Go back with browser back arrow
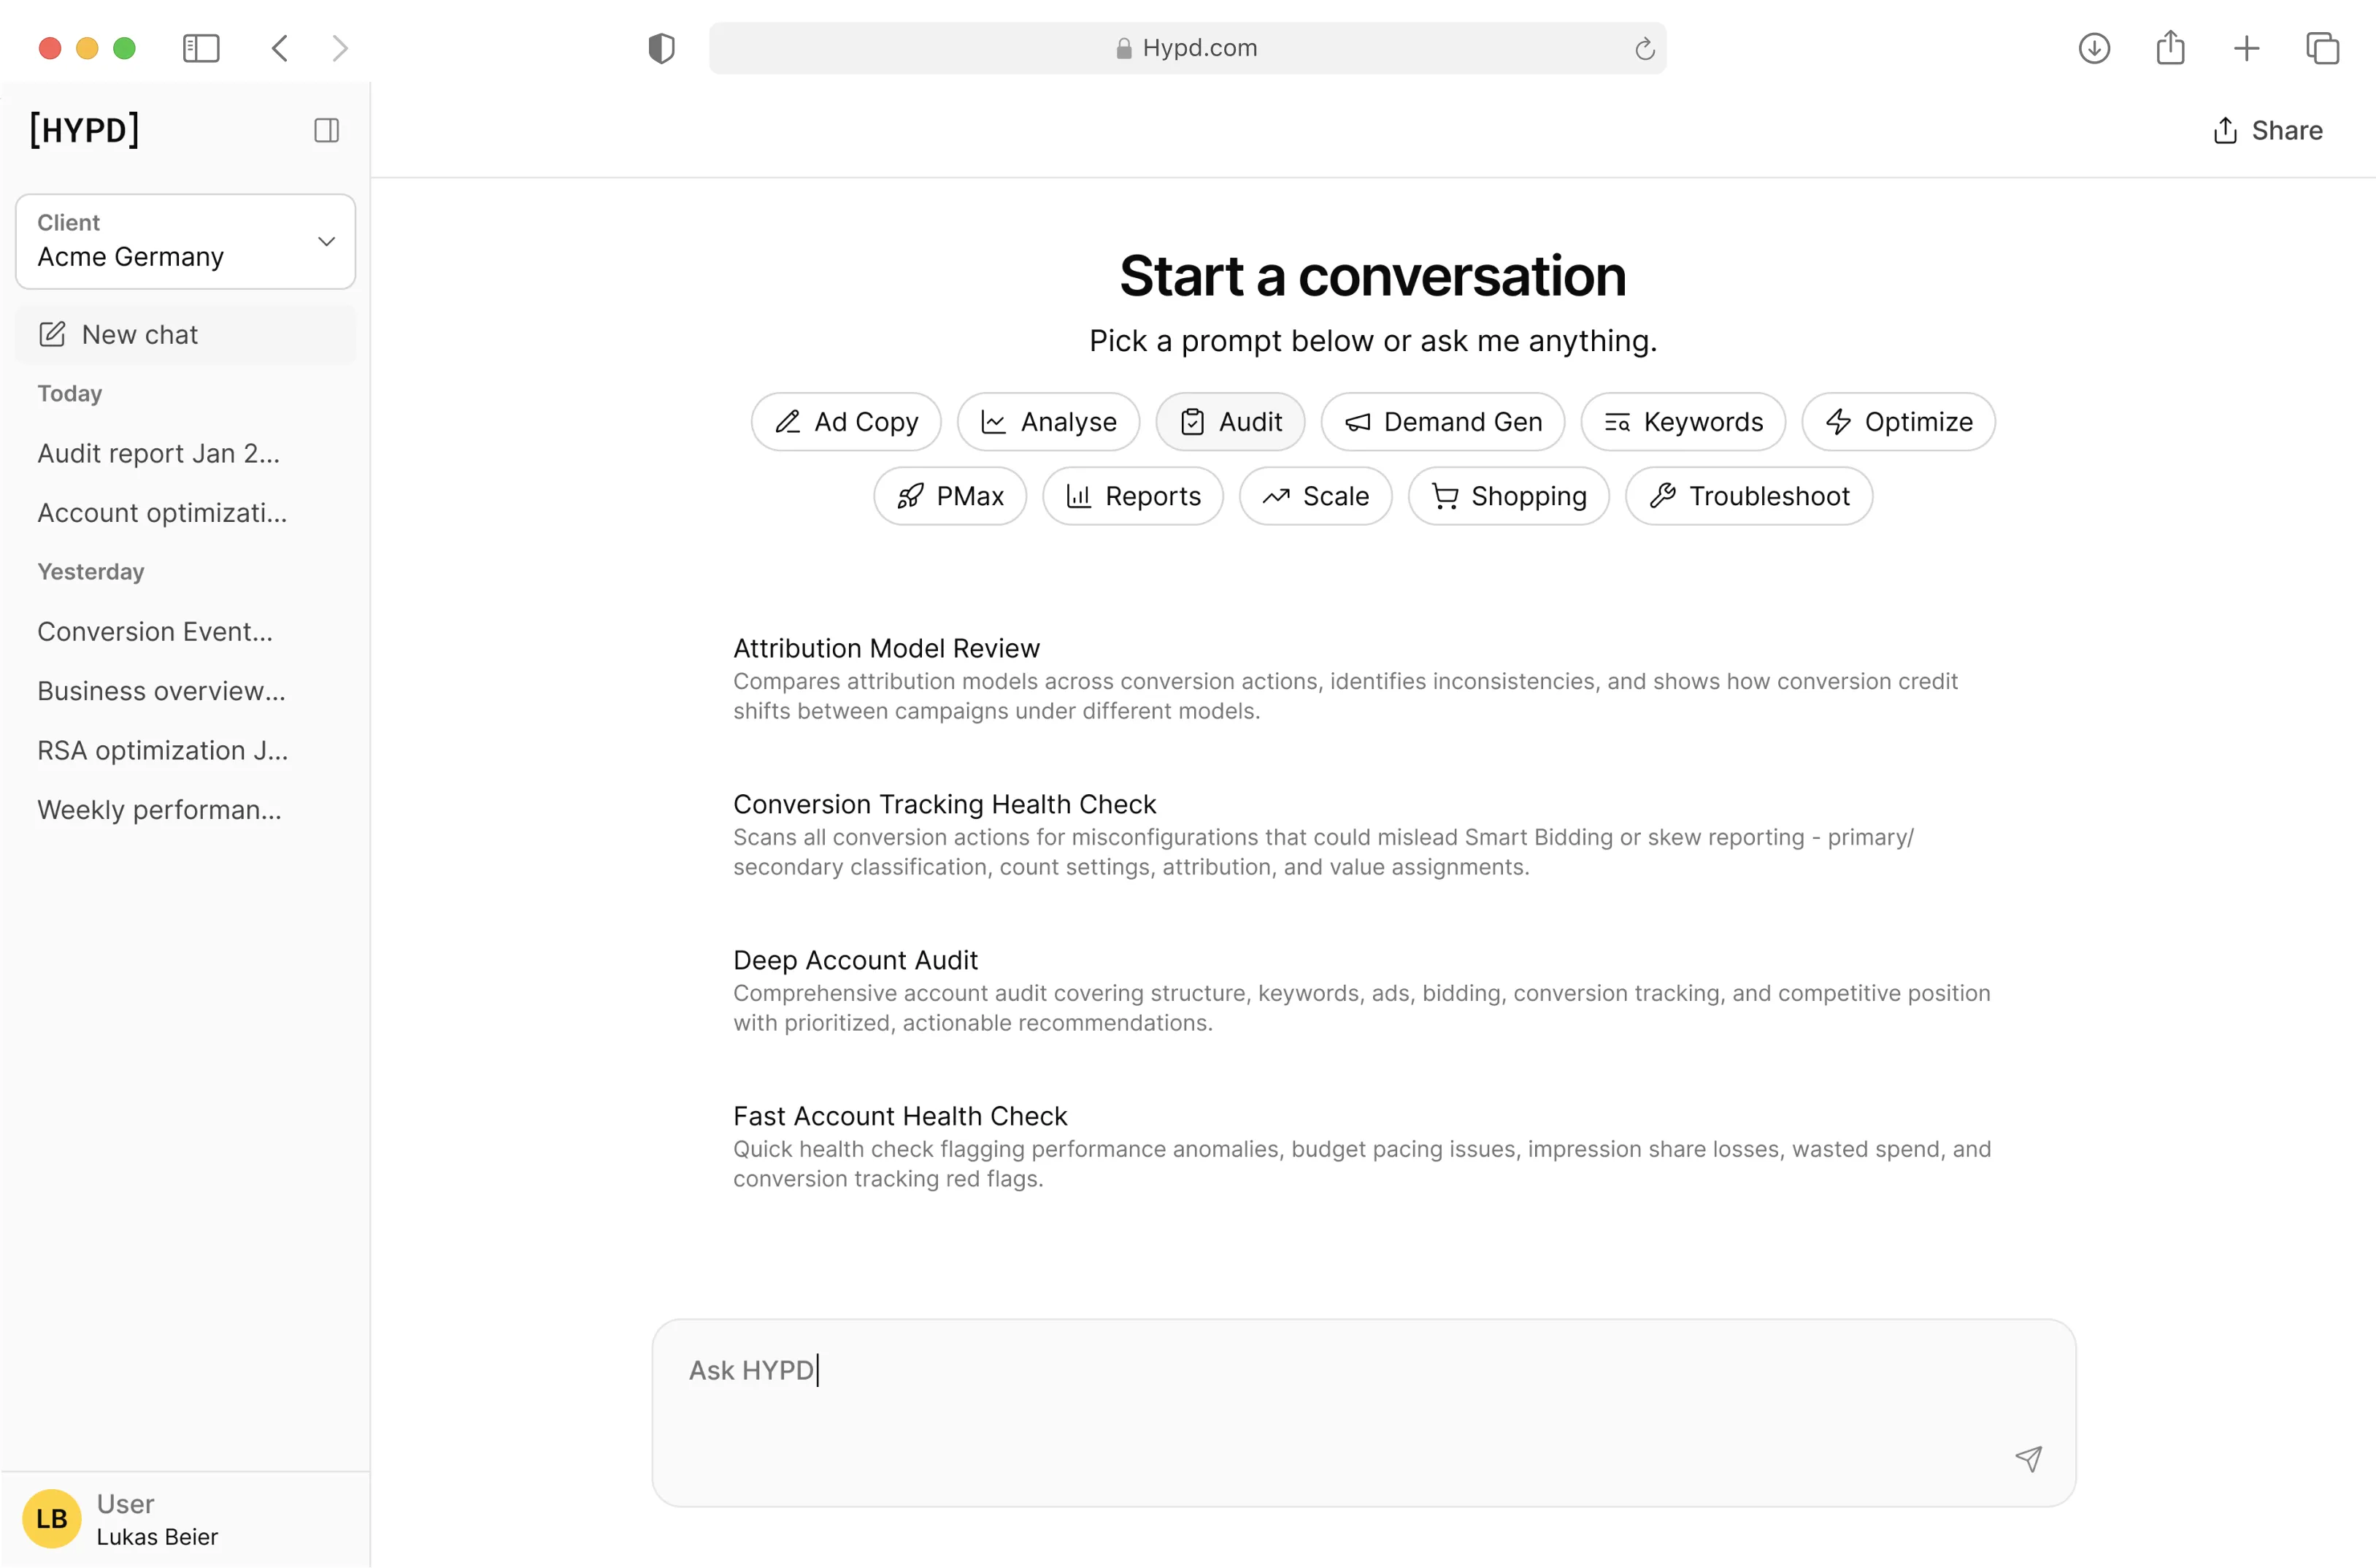The height and width of the screenshot is (1568, 2376). (x=280, y=48)
